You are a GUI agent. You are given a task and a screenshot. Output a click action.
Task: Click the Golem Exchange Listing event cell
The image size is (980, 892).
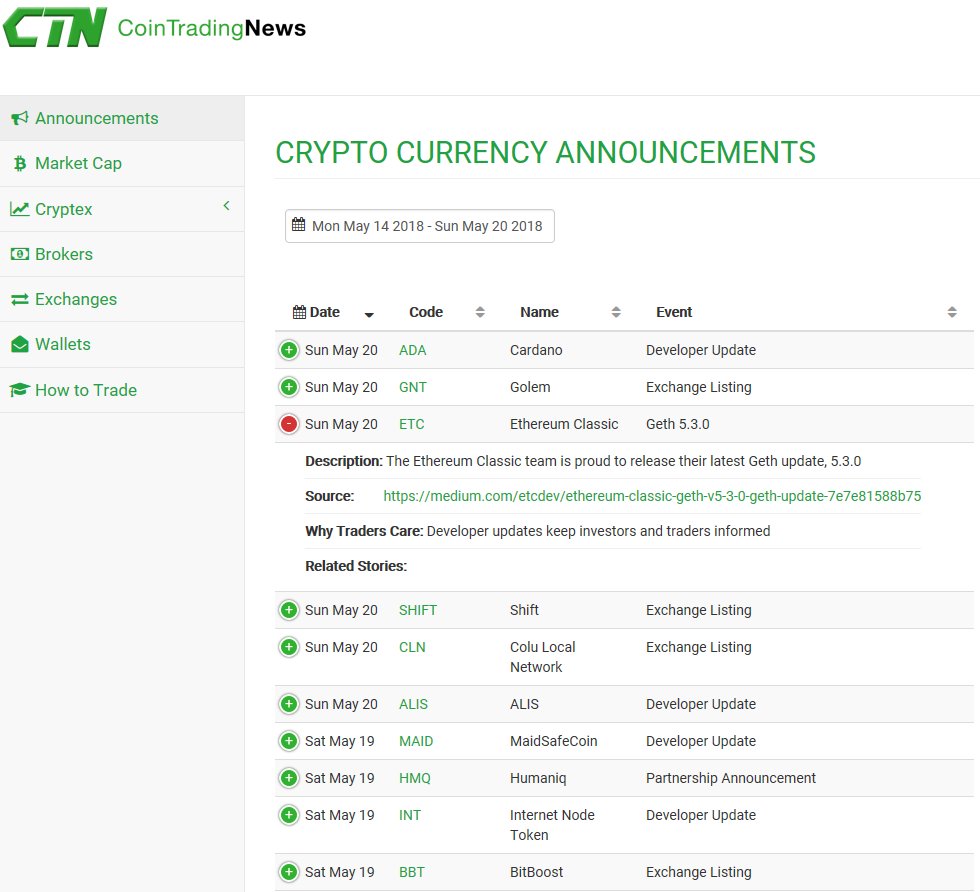click(x=699, y=387)
